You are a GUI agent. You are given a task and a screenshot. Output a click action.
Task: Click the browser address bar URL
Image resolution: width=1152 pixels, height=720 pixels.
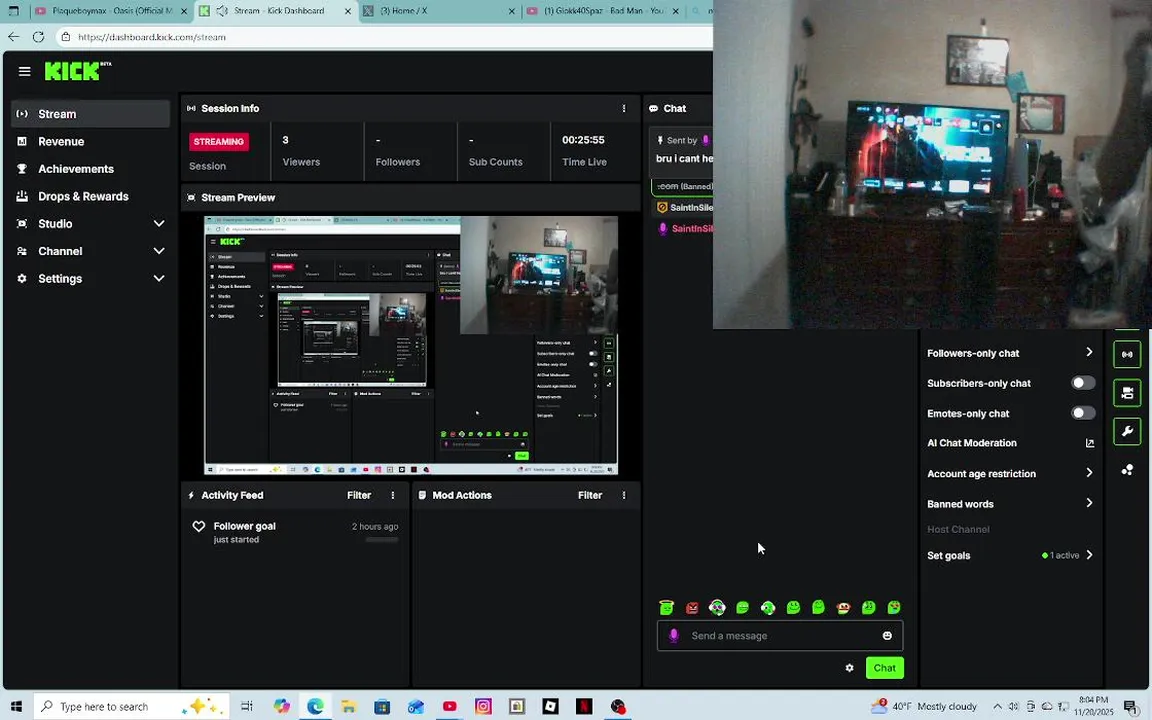point(152,37)
